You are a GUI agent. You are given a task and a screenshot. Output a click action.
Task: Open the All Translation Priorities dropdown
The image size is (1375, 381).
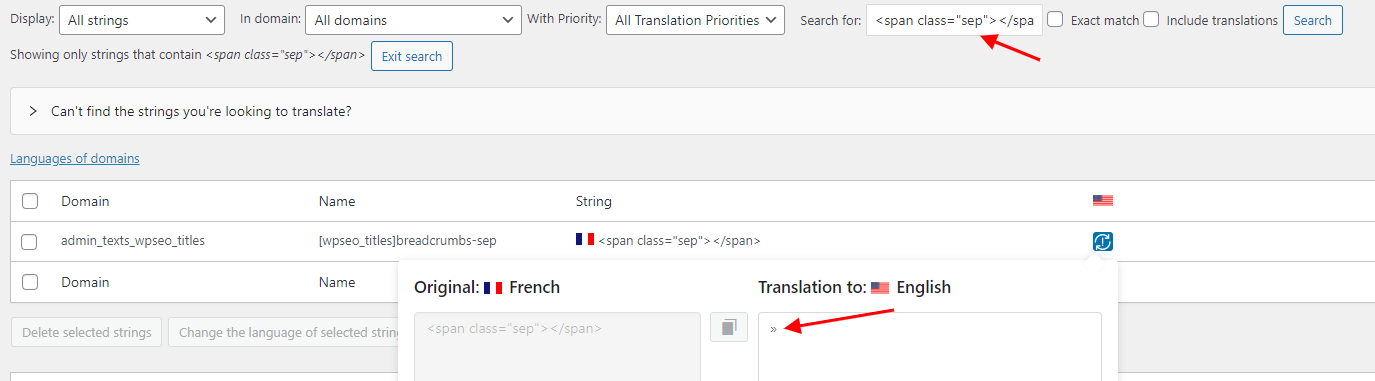tap(695, 20)
